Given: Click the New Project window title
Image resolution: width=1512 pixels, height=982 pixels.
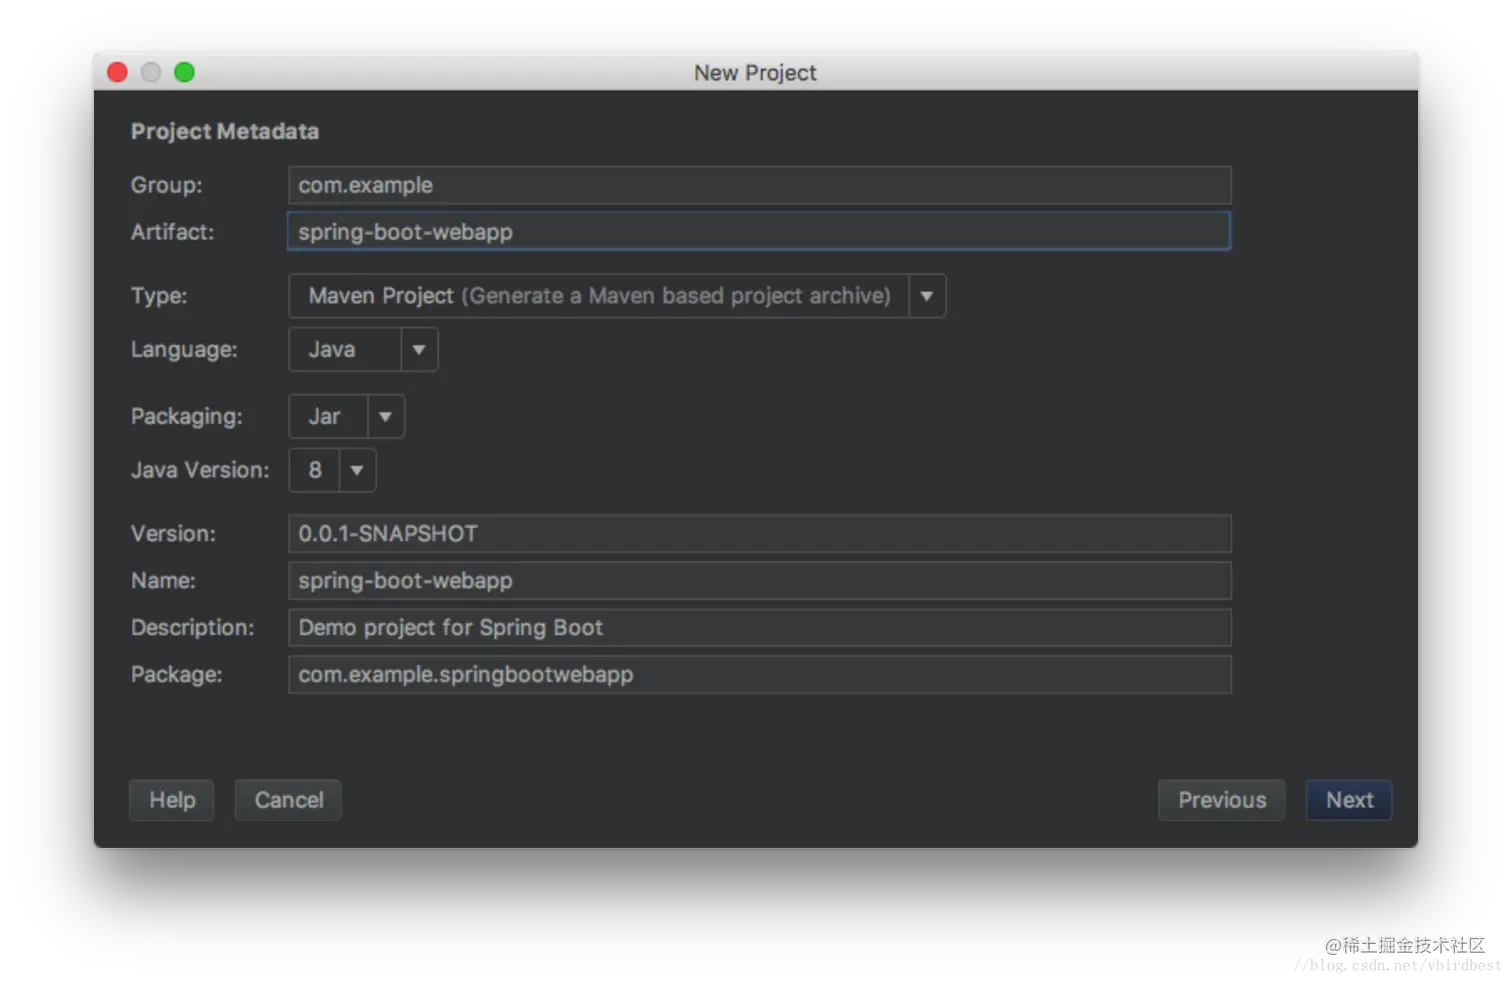Looking at the screenshot, I should 755,73.
